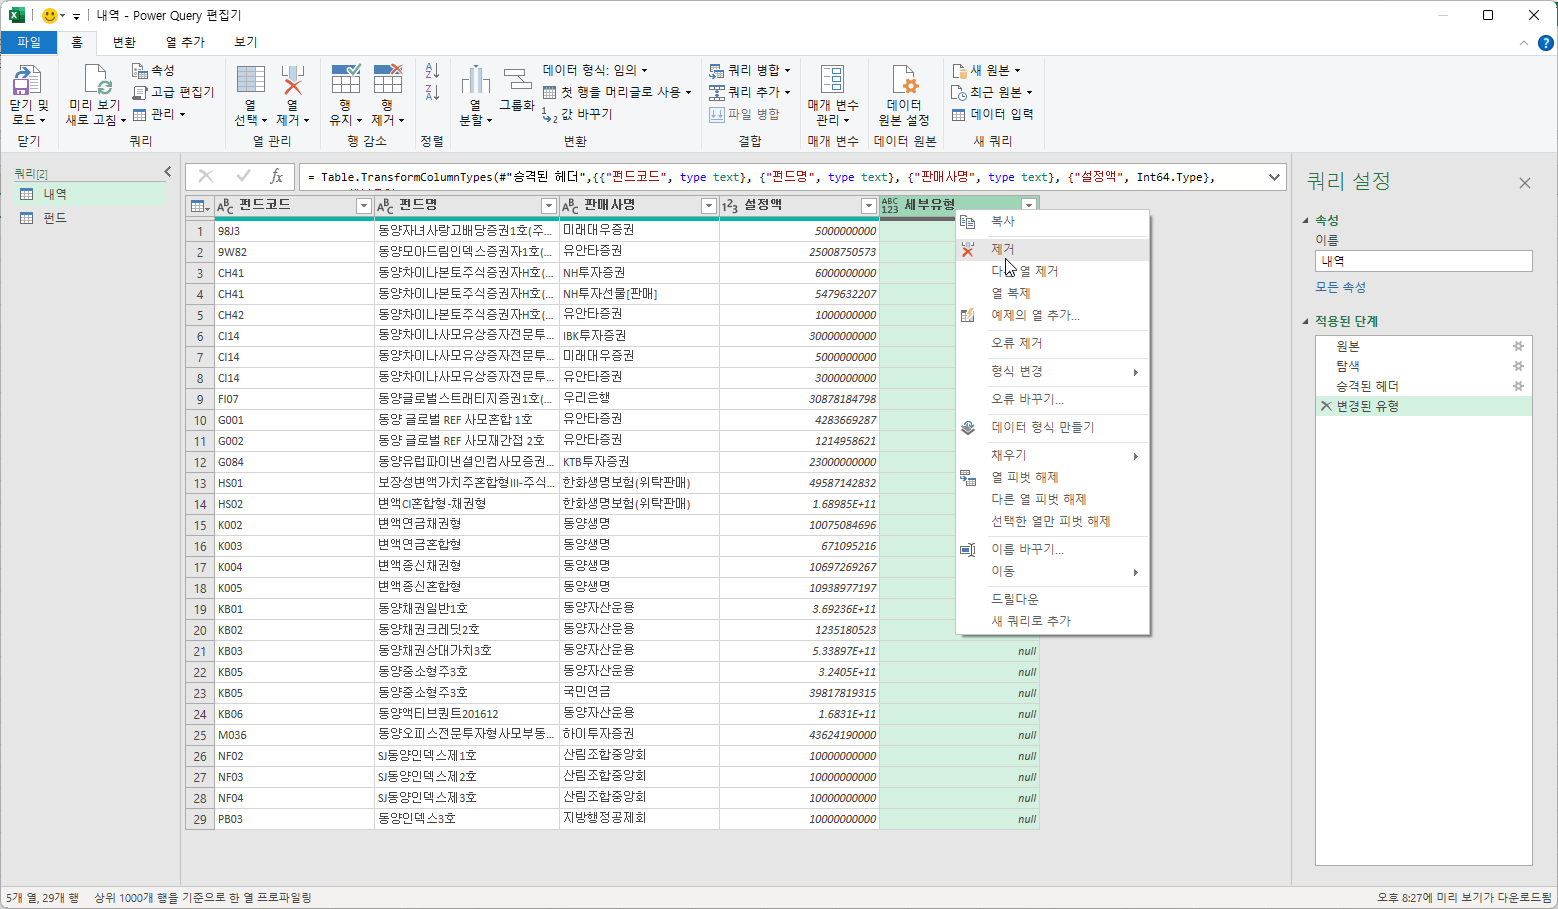
Task: Delete the 변경된 유형 step with X icon
Action: click(x=1326, y=406)
